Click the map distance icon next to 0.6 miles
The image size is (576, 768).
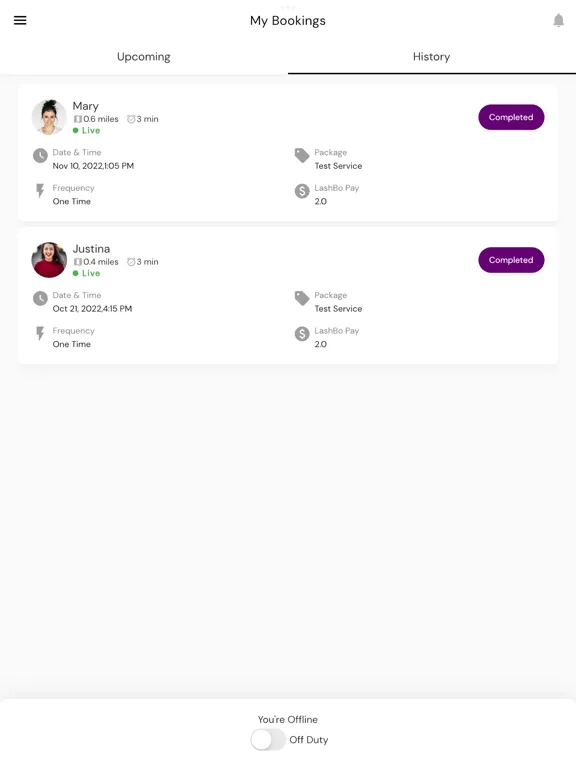[x=77, y=119]
